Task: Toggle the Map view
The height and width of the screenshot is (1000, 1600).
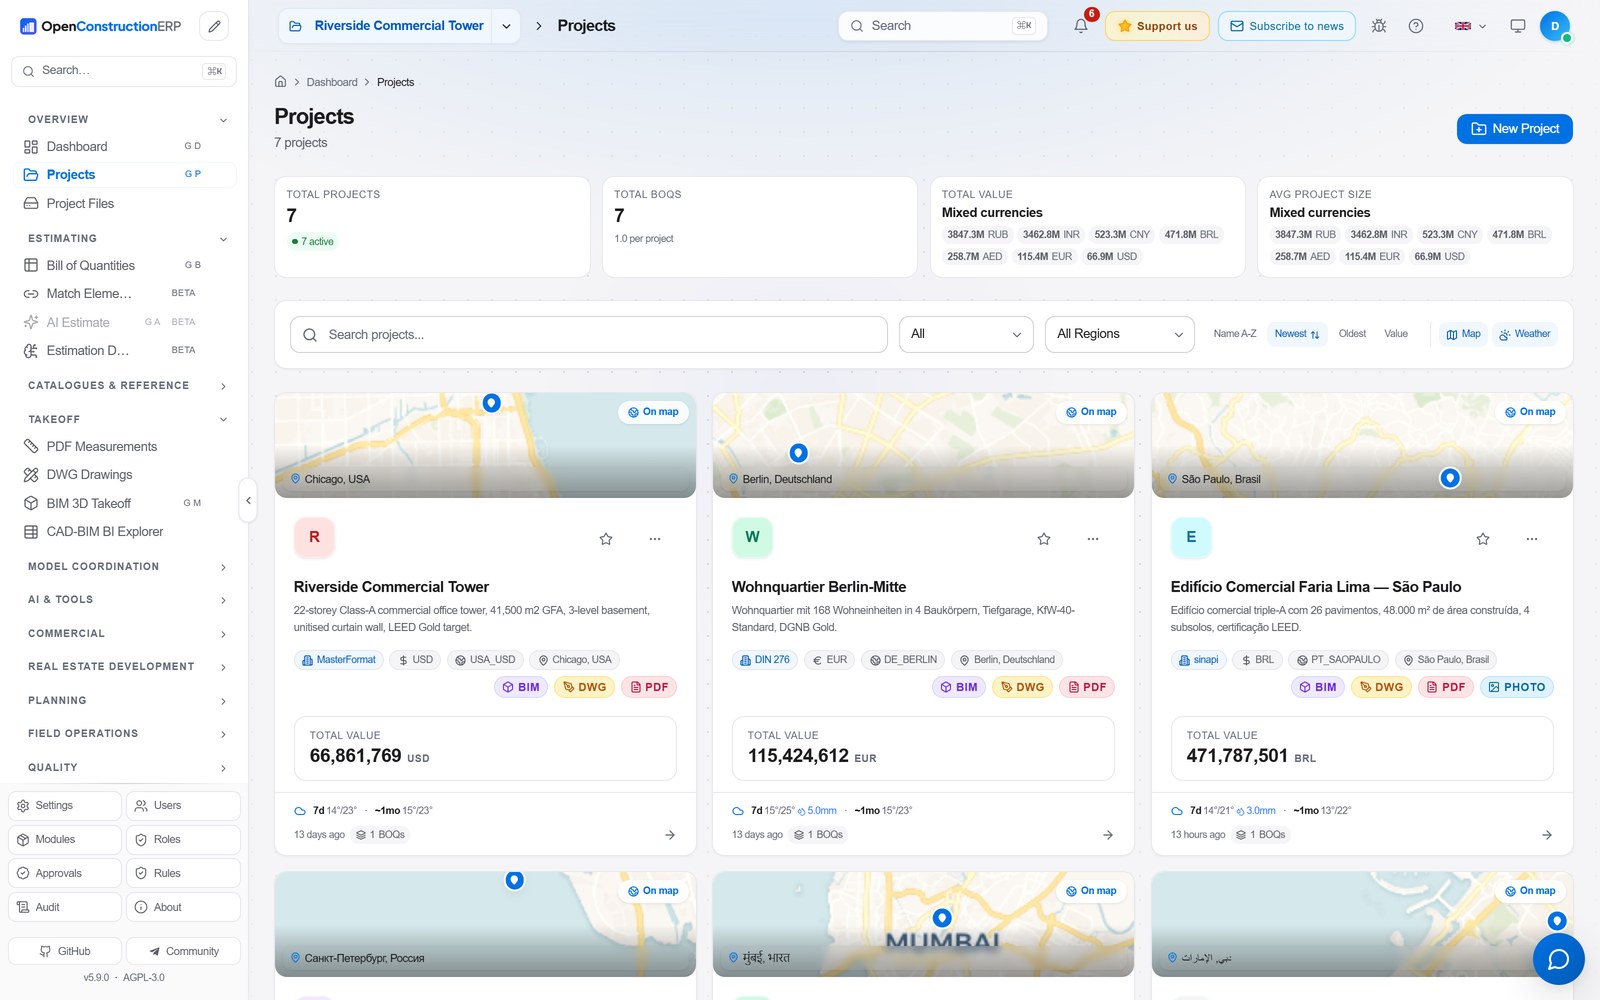Action: tap(1463, 334)
